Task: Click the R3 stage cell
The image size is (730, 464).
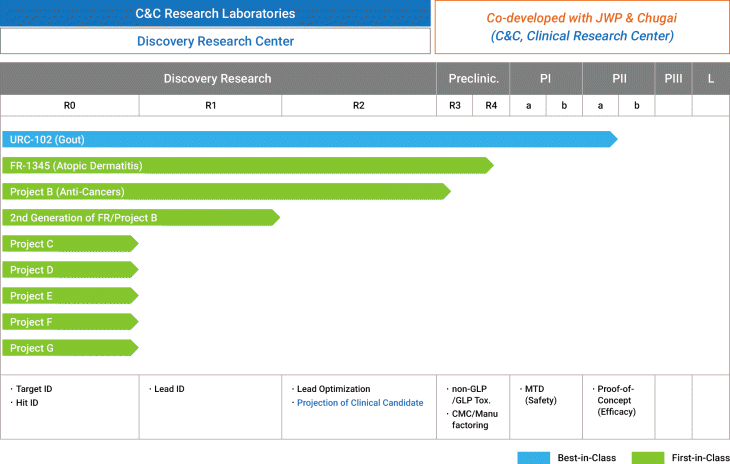Action: tap(454, 106)
